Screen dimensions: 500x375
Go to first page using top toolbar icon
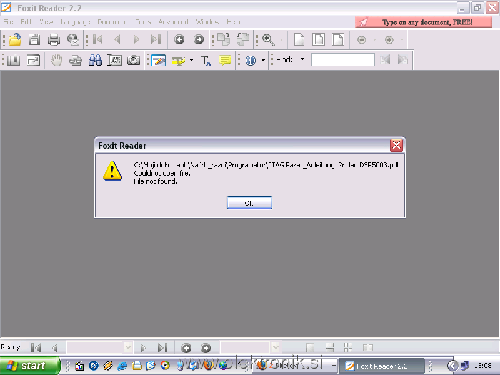(97, 40)
